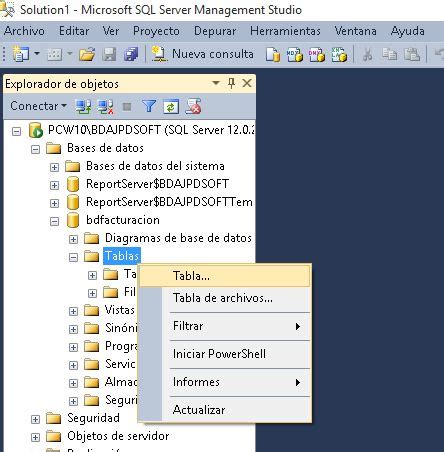Select the Objetos de servidor item
This screenshot has height=452, width=444.
pyautogui.click(x=118, y=436)
